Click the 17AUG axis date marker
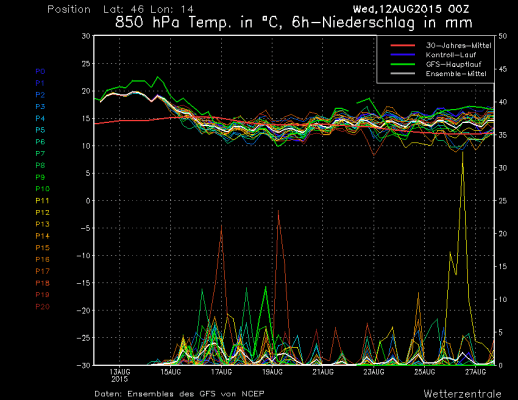The width and height of the screenshot is (518, 400). [x=221, y=372]
